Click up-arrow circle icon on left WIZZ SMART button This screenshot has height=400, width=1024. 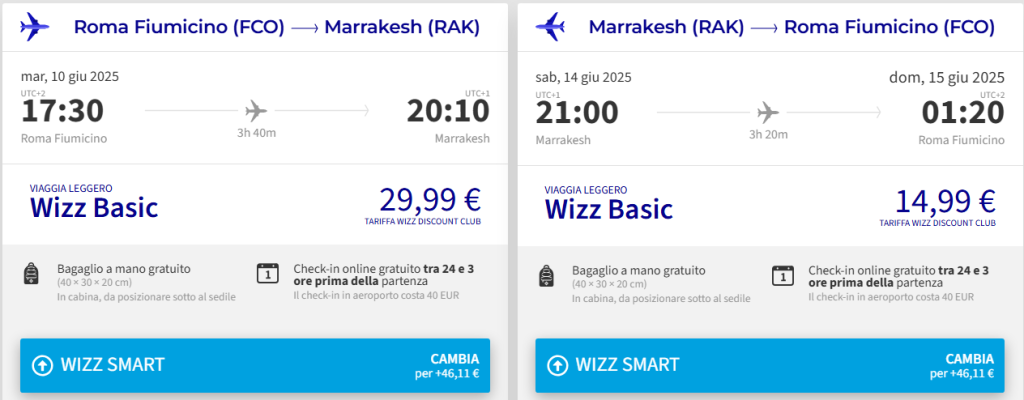[x=43, y=365]
